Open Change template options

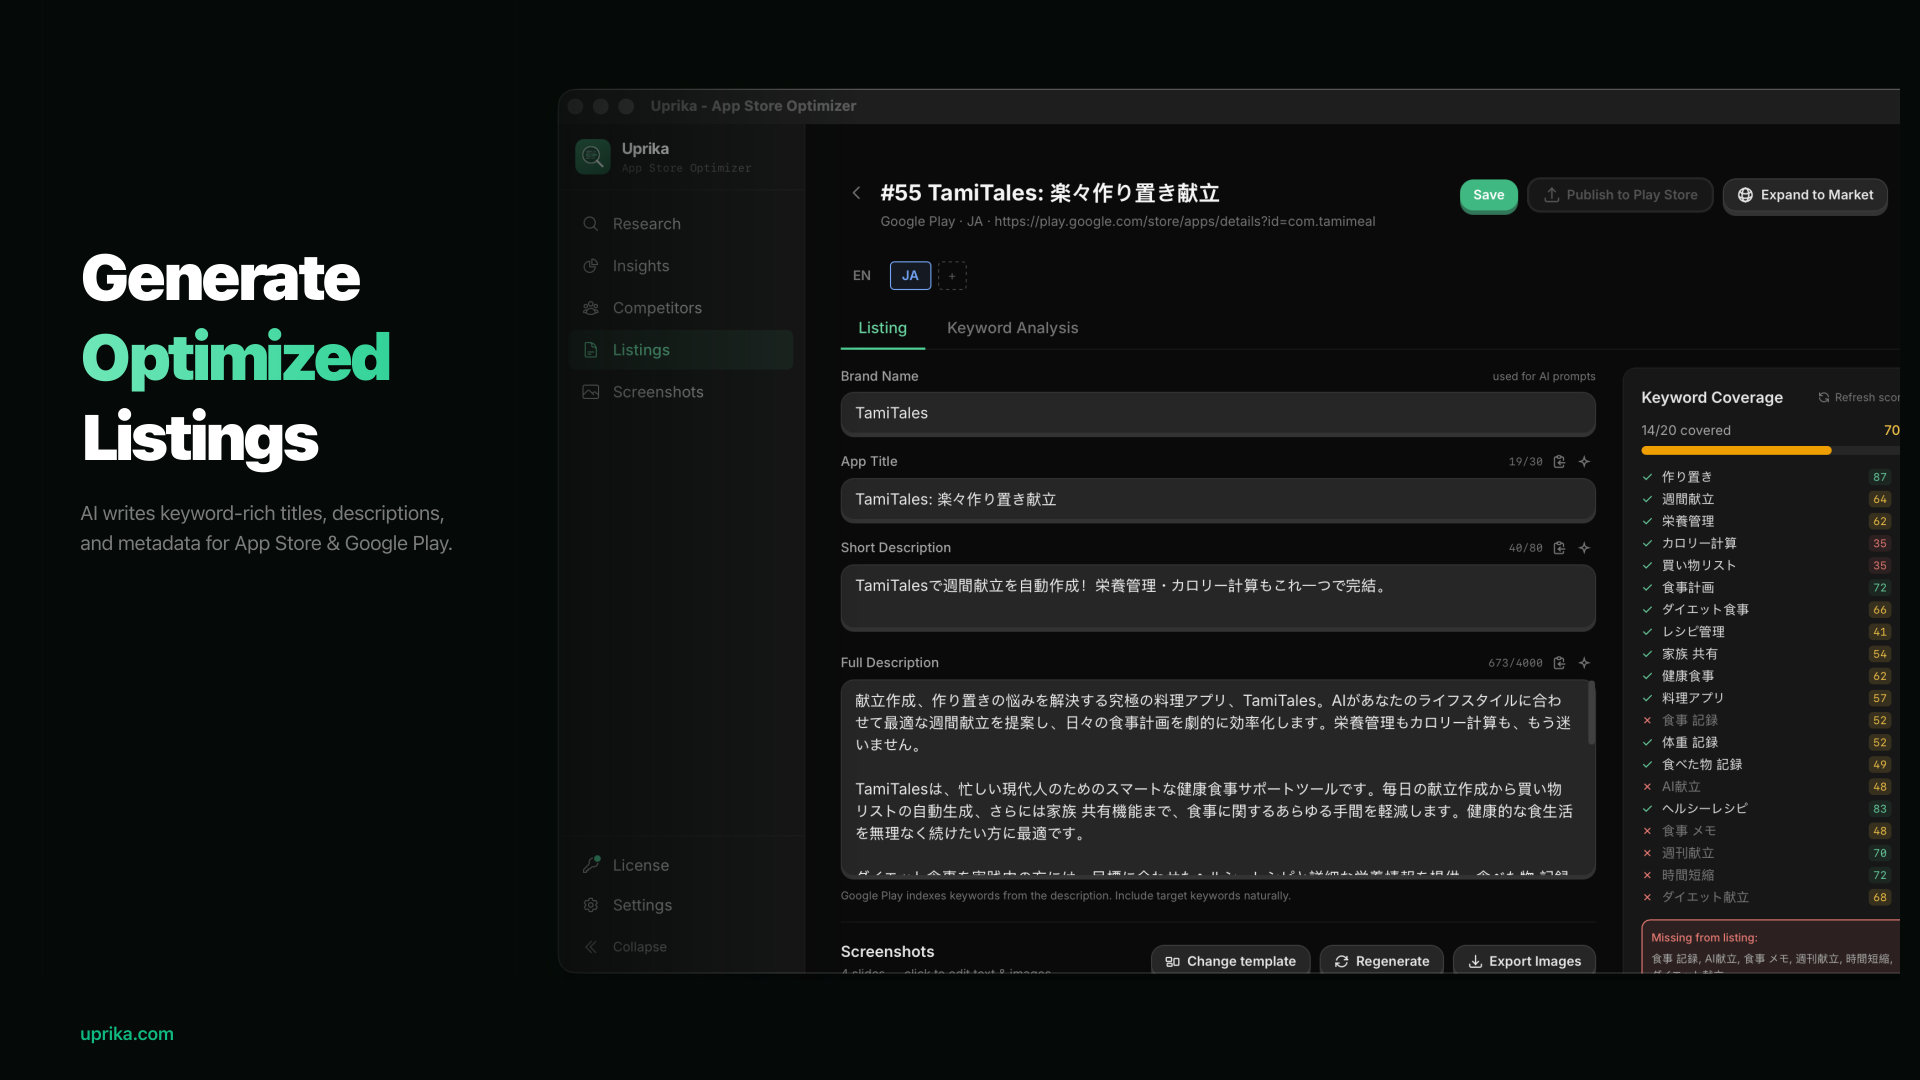[x=1230, y=961]
